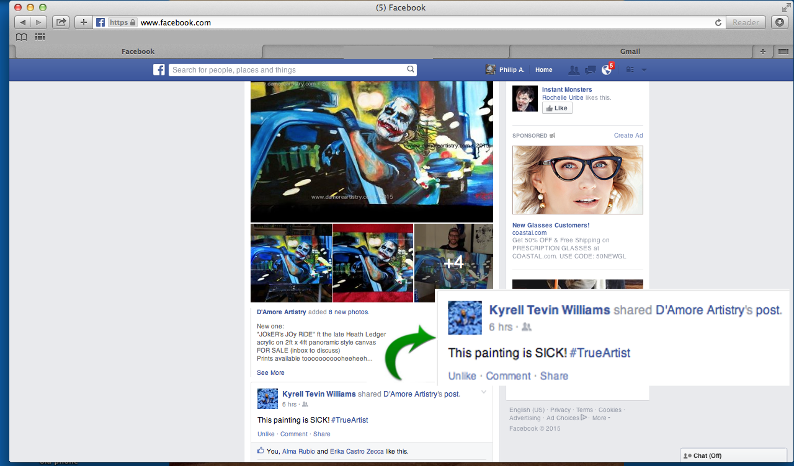This screenshot has width=794, height=466.
Task: Open Rochelle Uribe's profile link
Action: coord(563,97)
